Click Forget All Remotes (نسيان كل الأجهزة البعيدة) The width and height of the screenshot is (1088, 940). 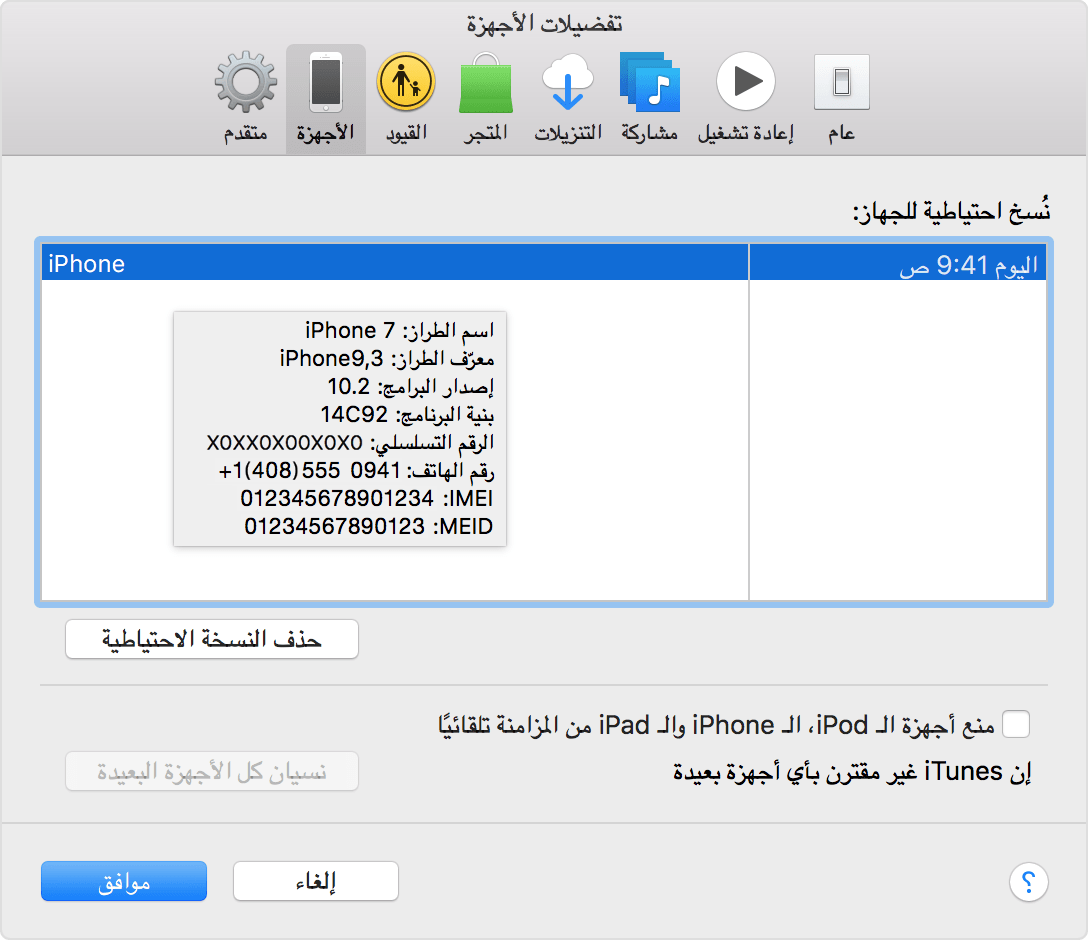click(x=212, y=772)
